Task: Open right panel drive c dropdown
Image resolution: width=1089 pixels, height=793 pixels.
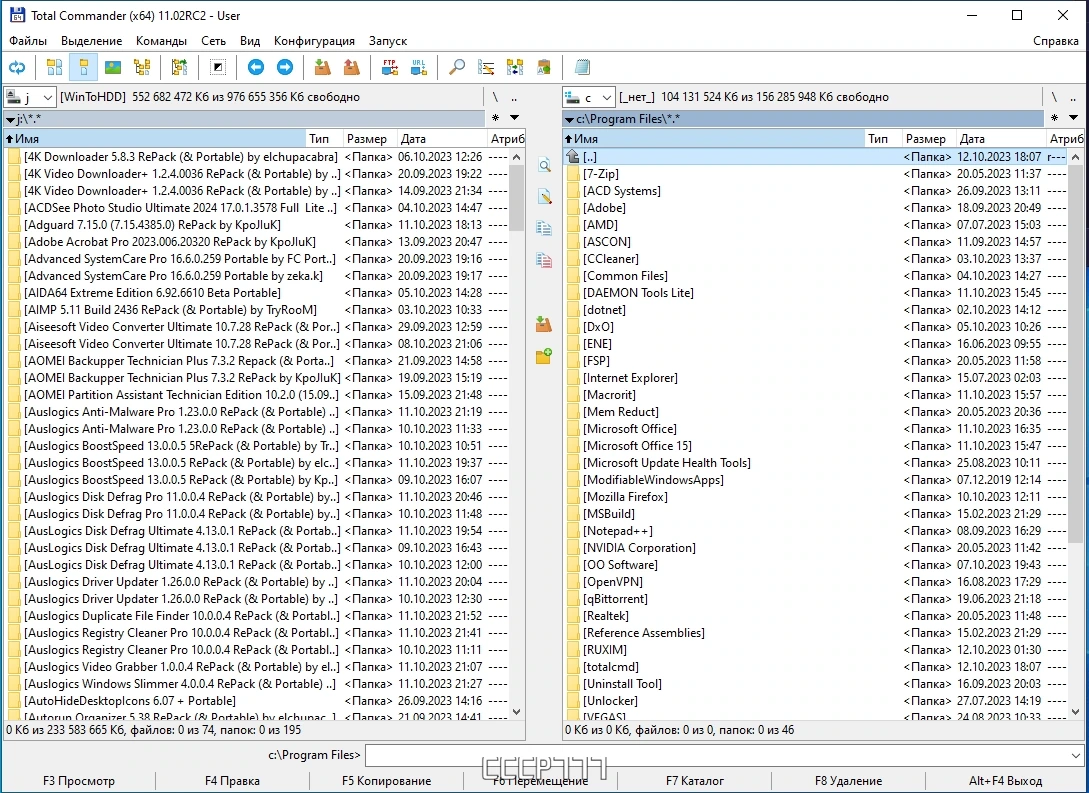Action: [588, 97]
